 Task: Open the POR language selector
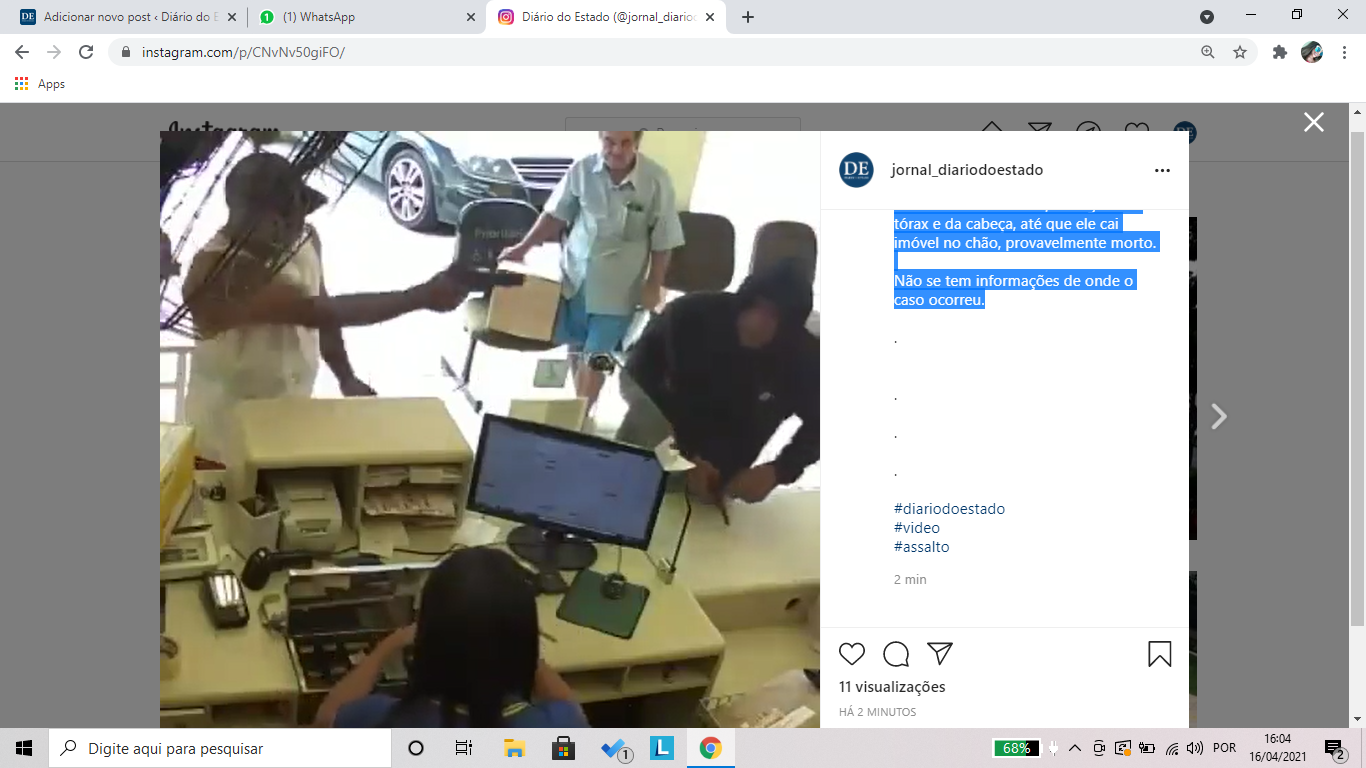[1224, 748]
